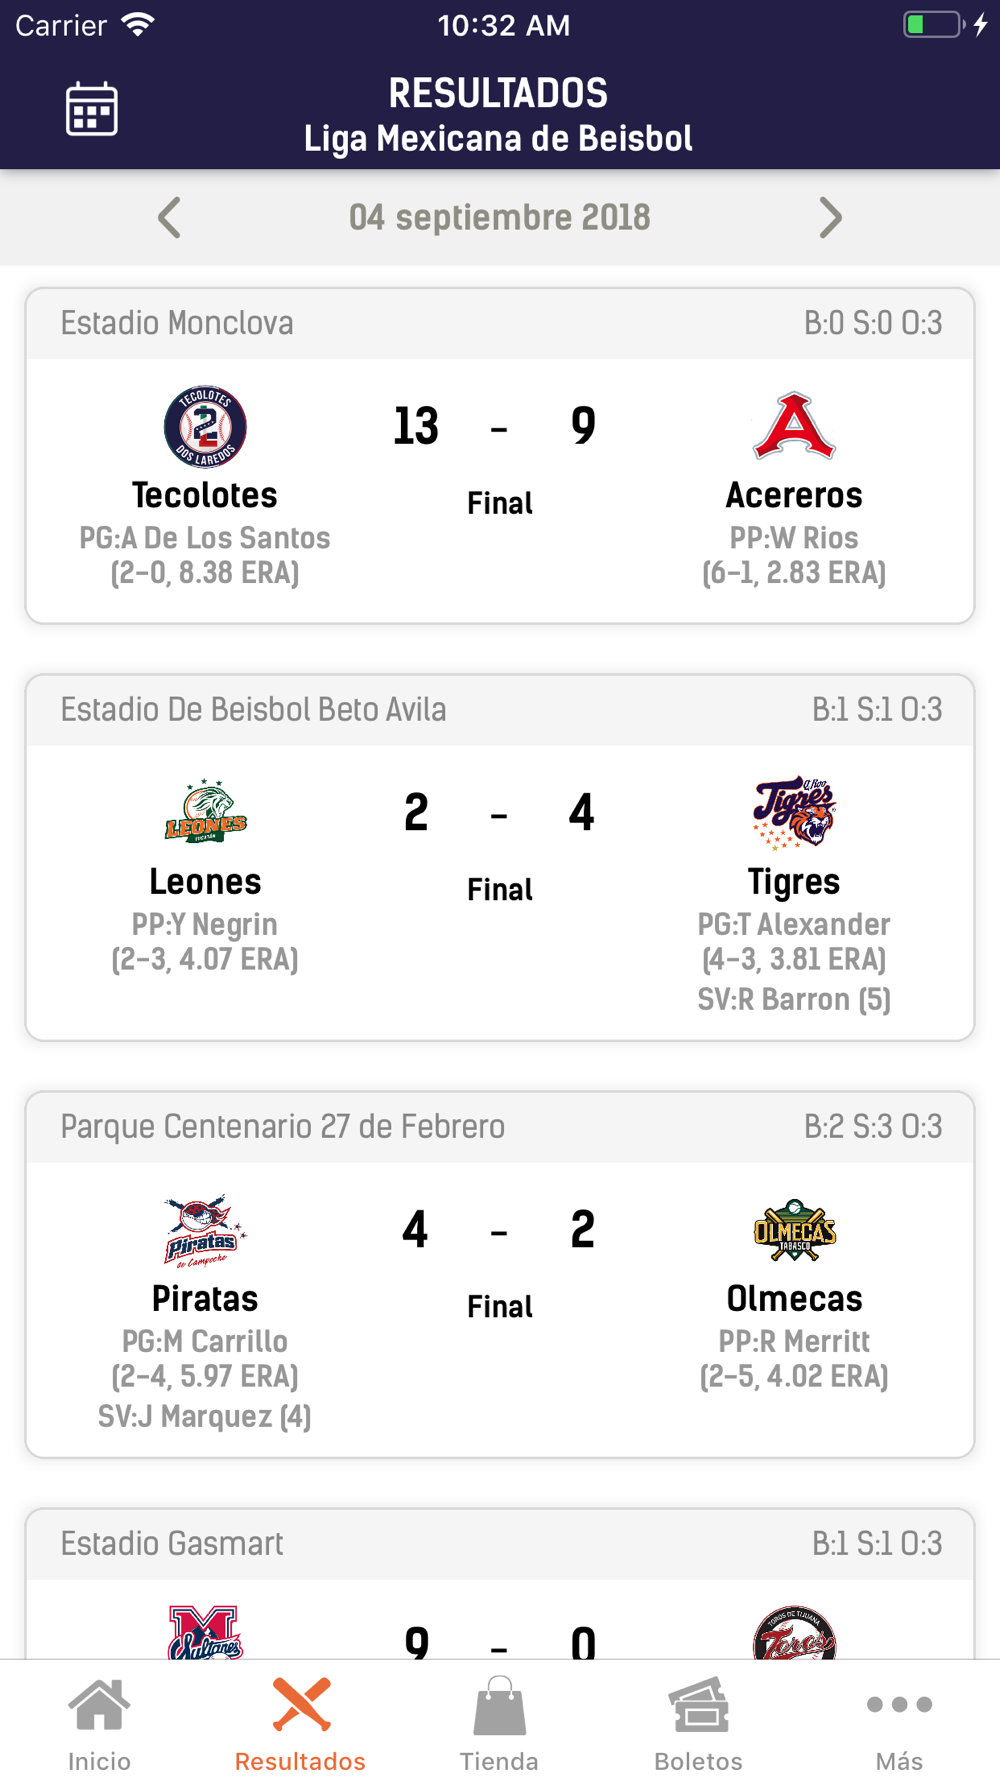Tap the Olmecas team logo

click(794, 1230)
